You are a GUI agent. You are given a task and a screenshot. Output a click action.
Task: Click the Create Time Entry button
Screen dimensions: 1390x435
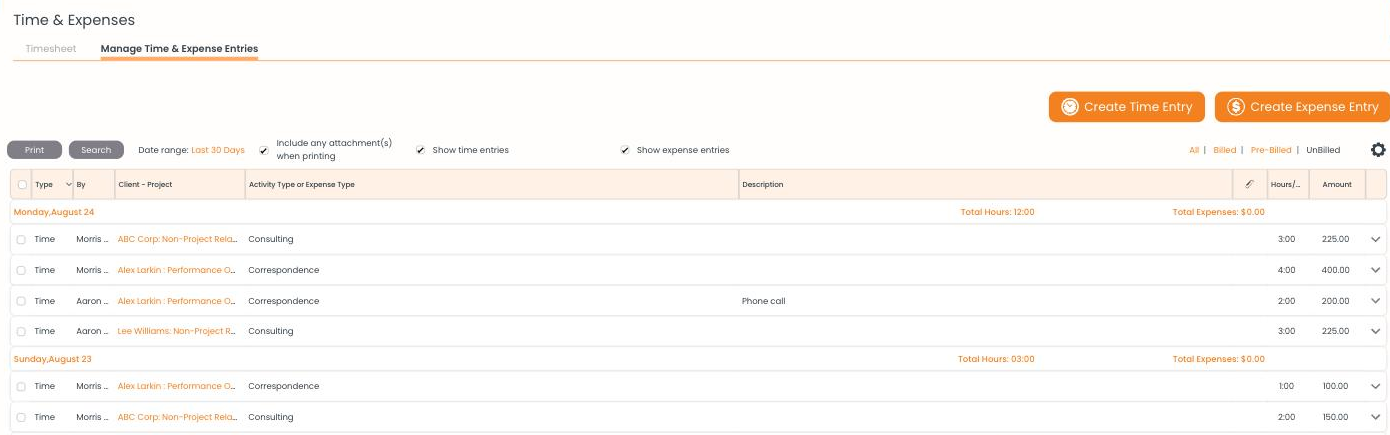coord(1127,107)
